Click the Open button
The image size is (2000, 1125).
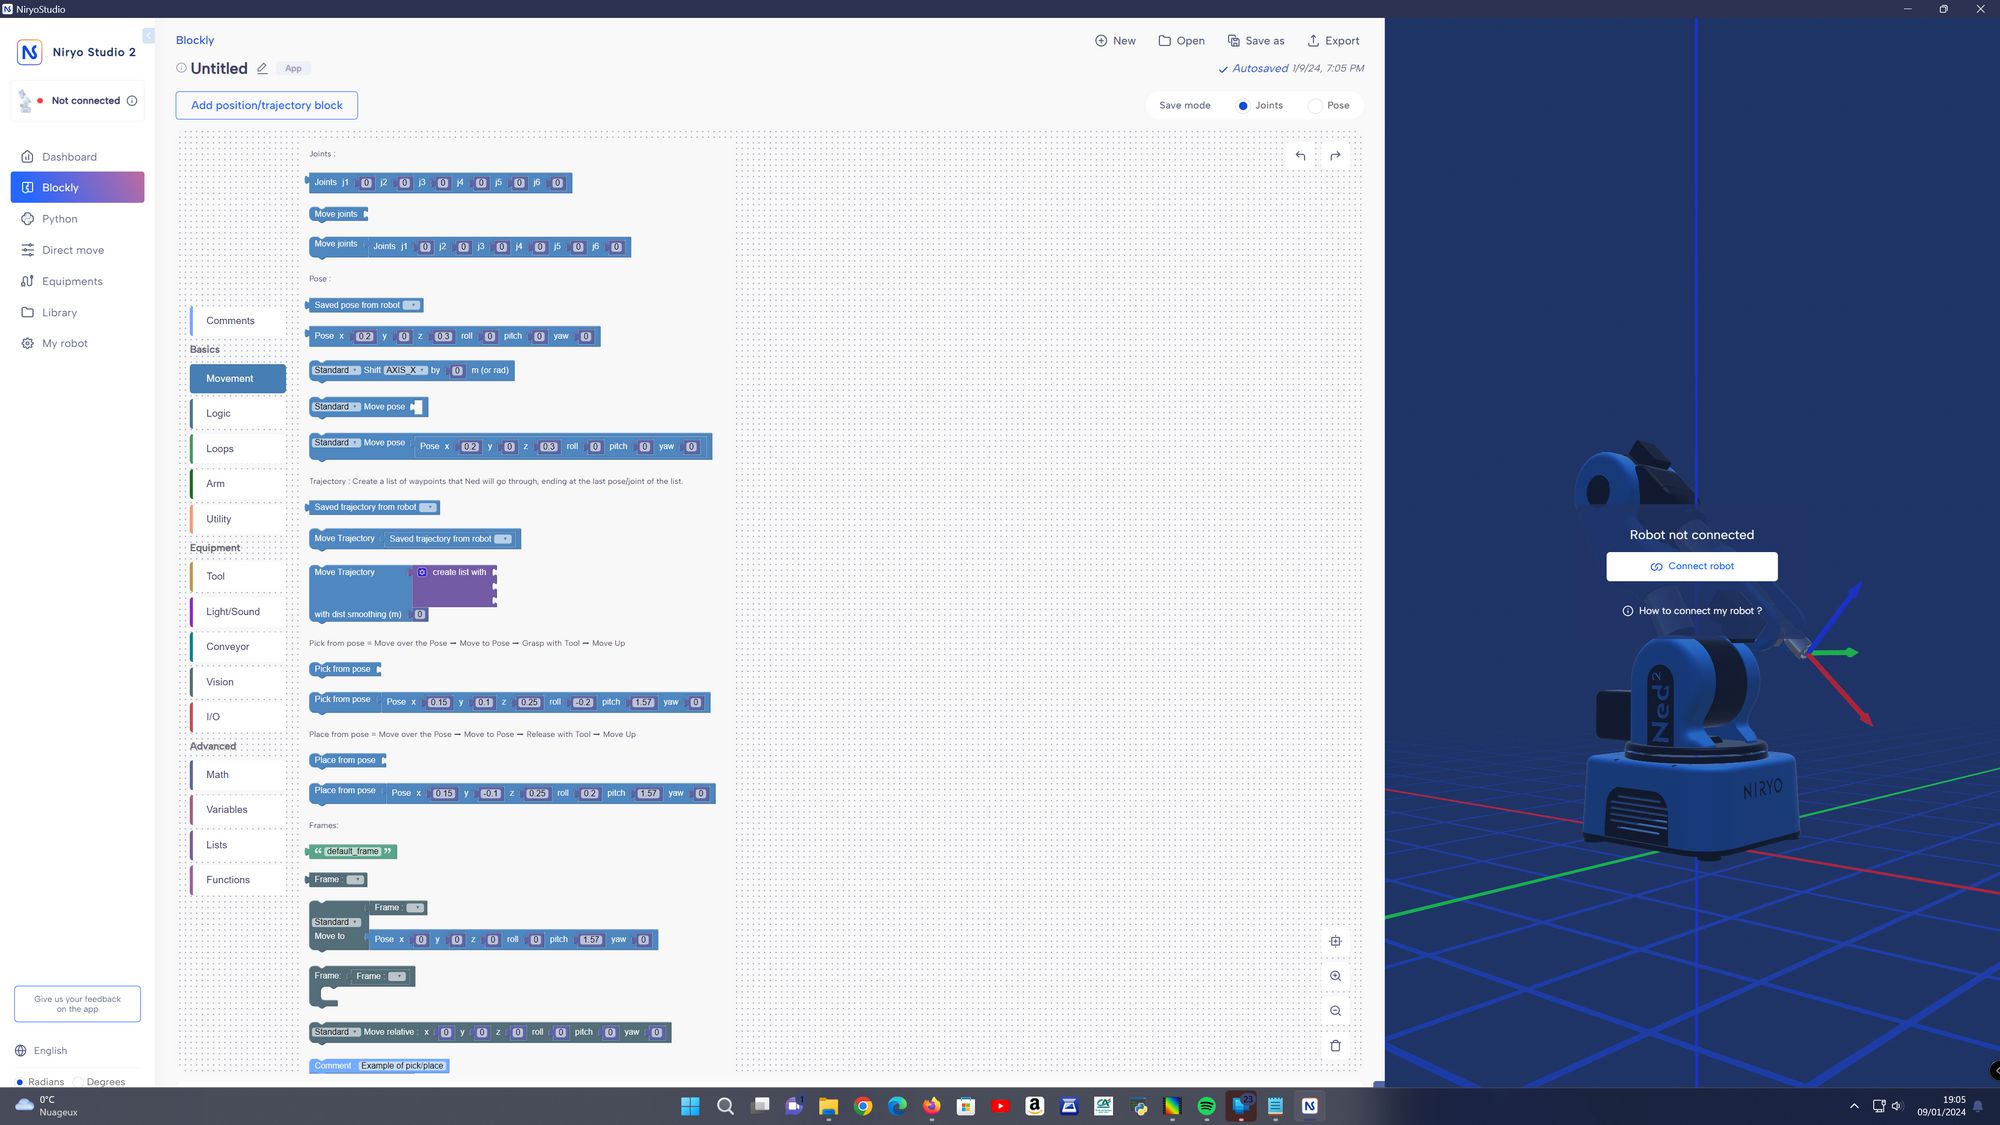click(x=1181, y=41)
